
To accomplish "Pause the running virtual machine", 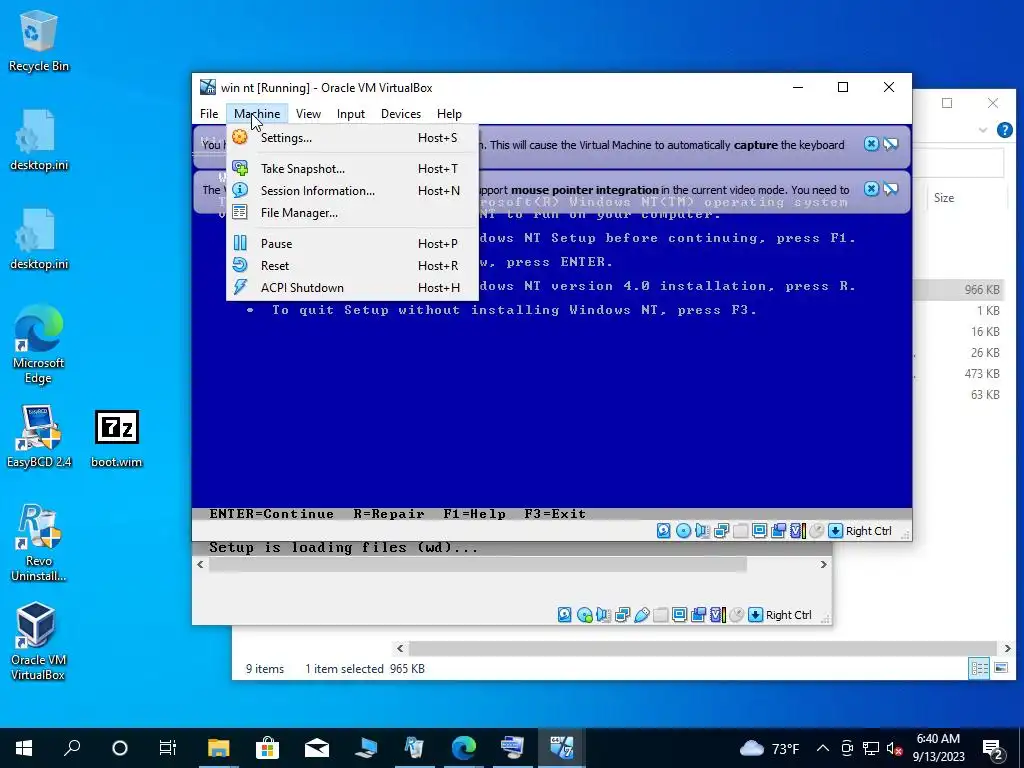I will tap(352, 244).
